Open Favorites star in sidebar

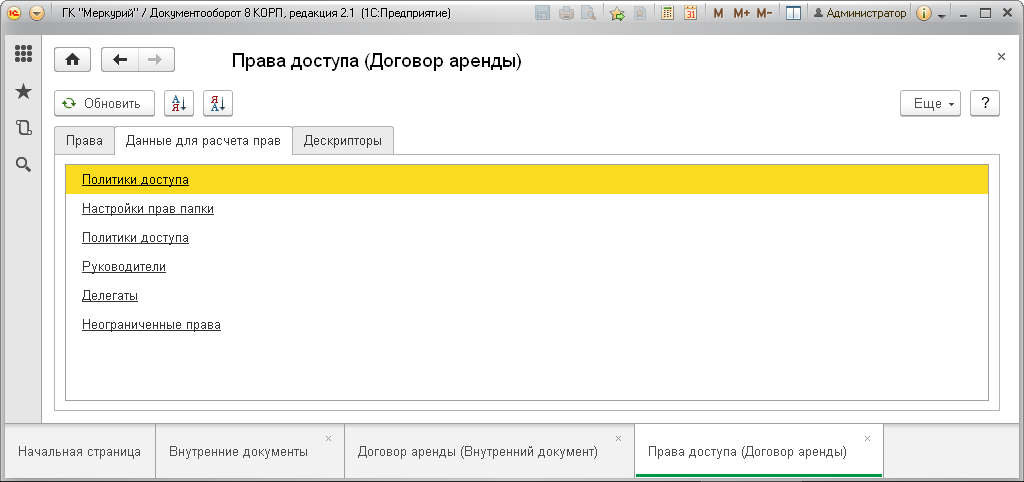pos(24,91)
